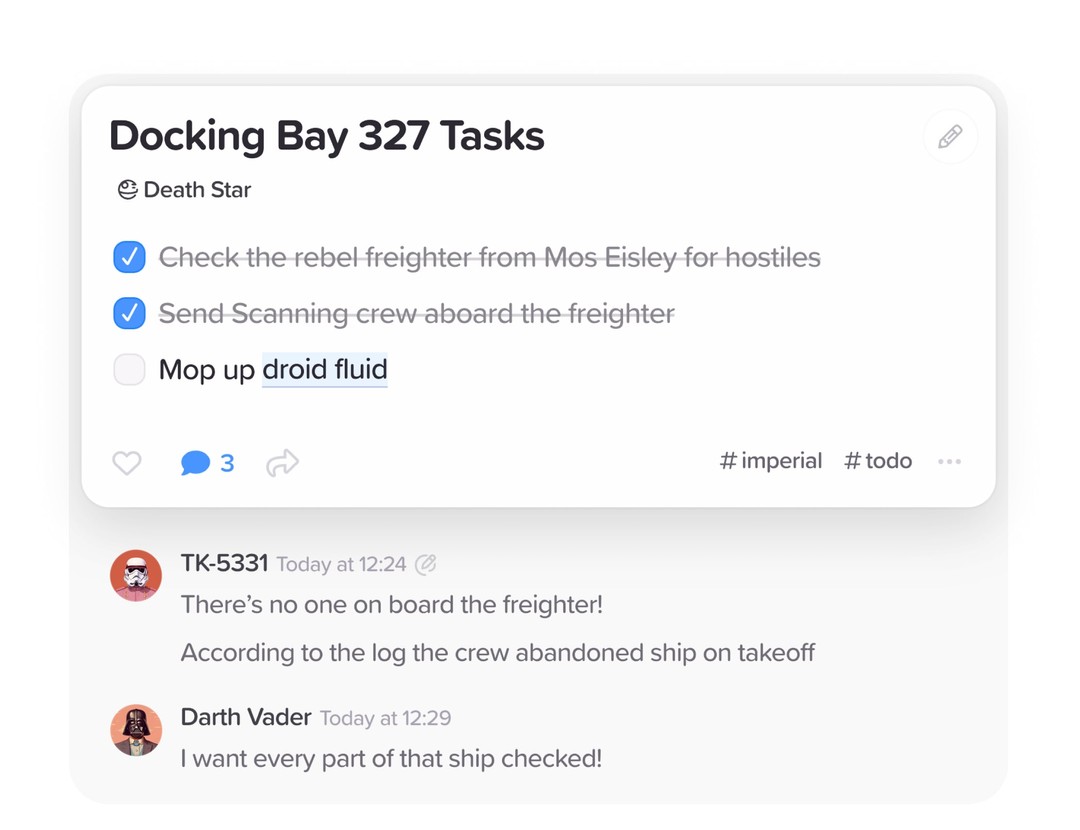Viewport: 1080px width, 830px height.
Task: Click Darth Vader's comment timestamp 12:29
Action: tap(385, 718)
